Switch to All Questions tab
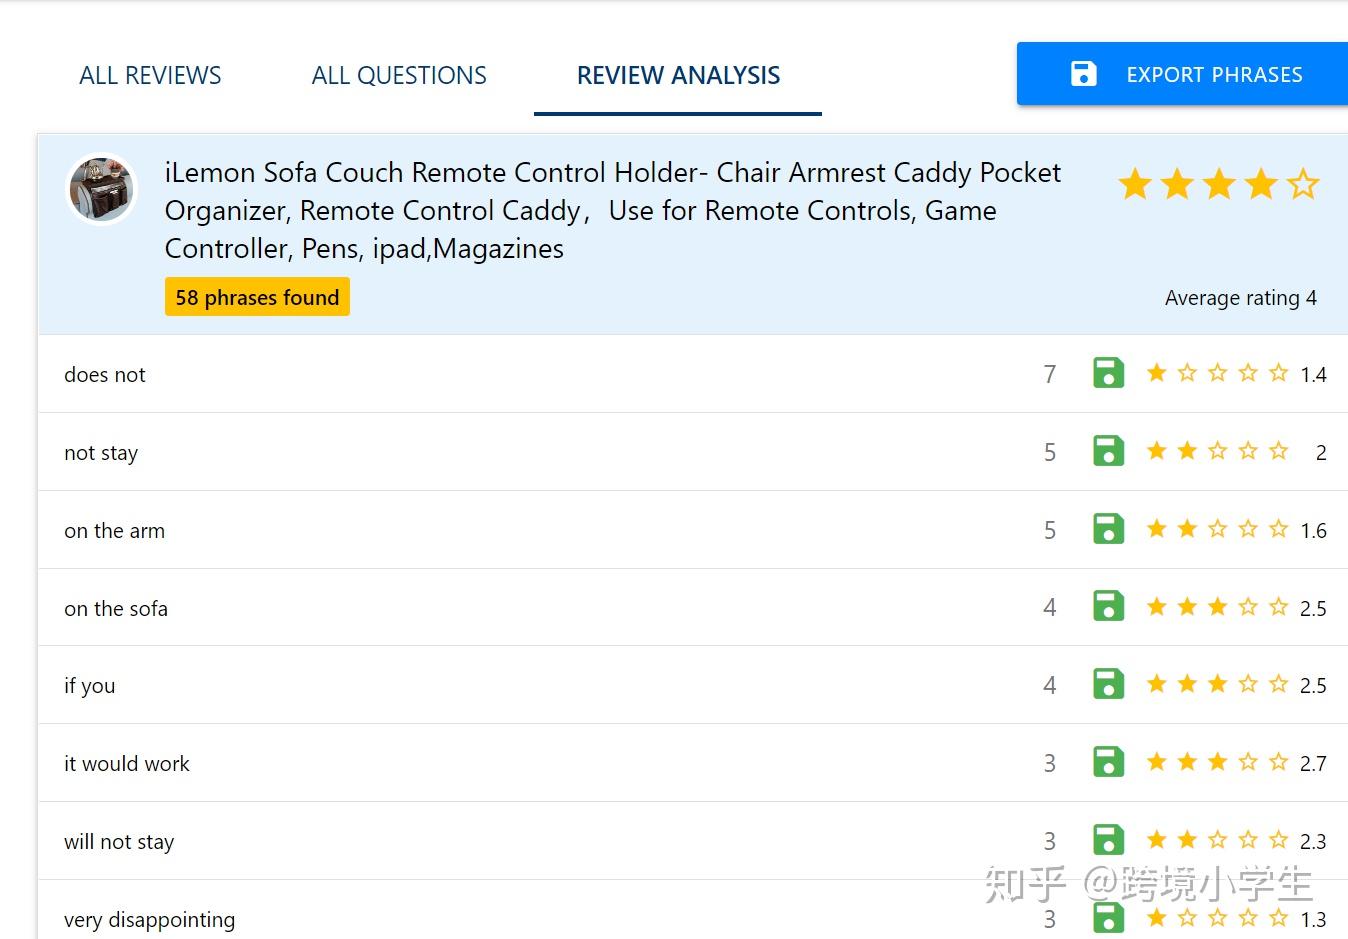Viewport: 1348px width, 939px height. (399, 76)
